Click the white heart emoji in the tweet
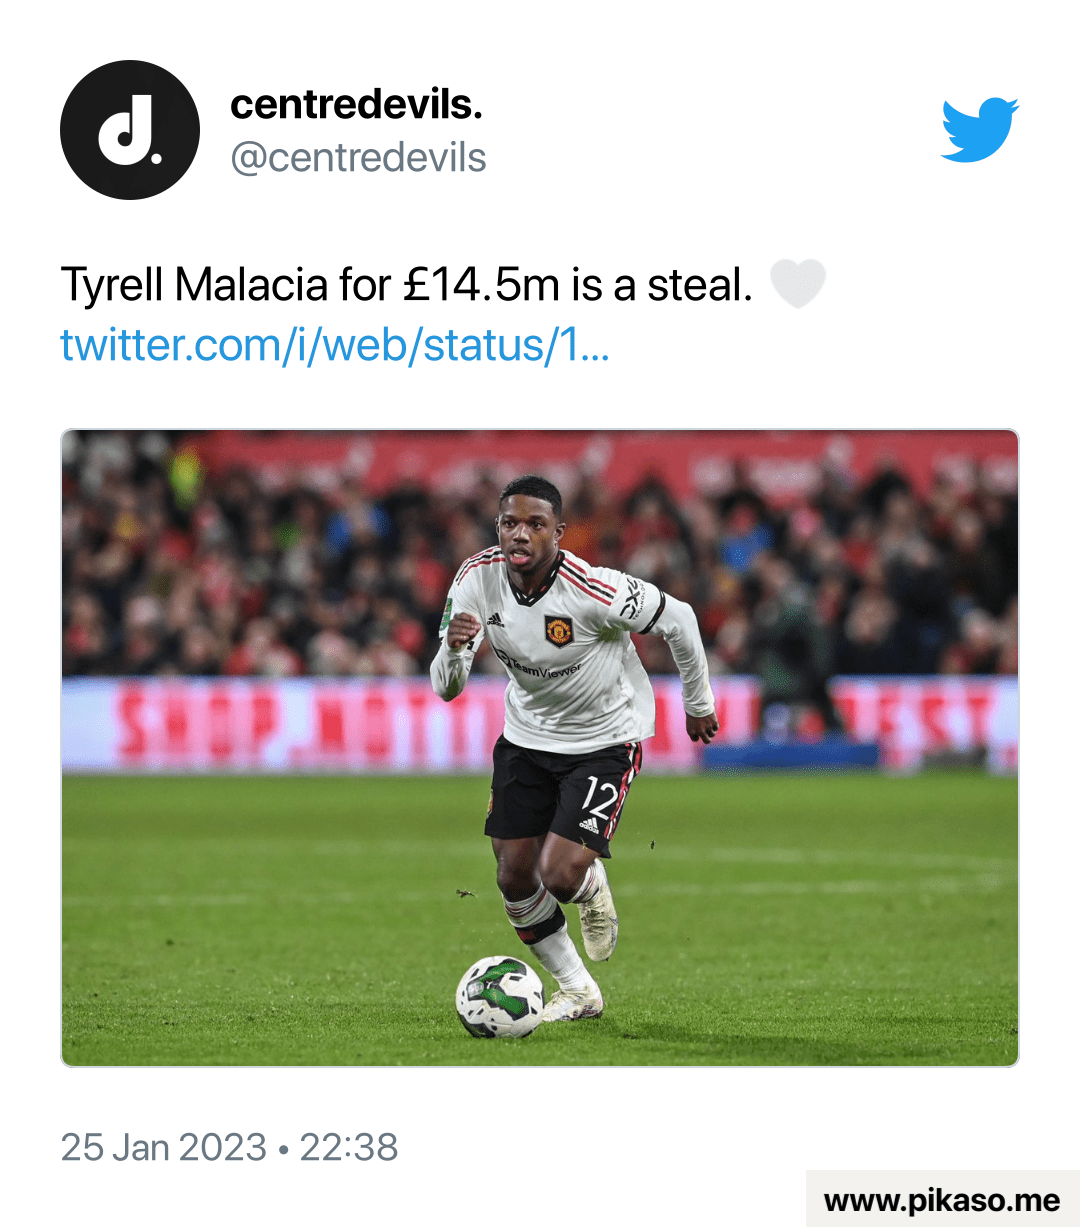The width and height of the screenshot is (1080, 1227). (x=797, y=284)
